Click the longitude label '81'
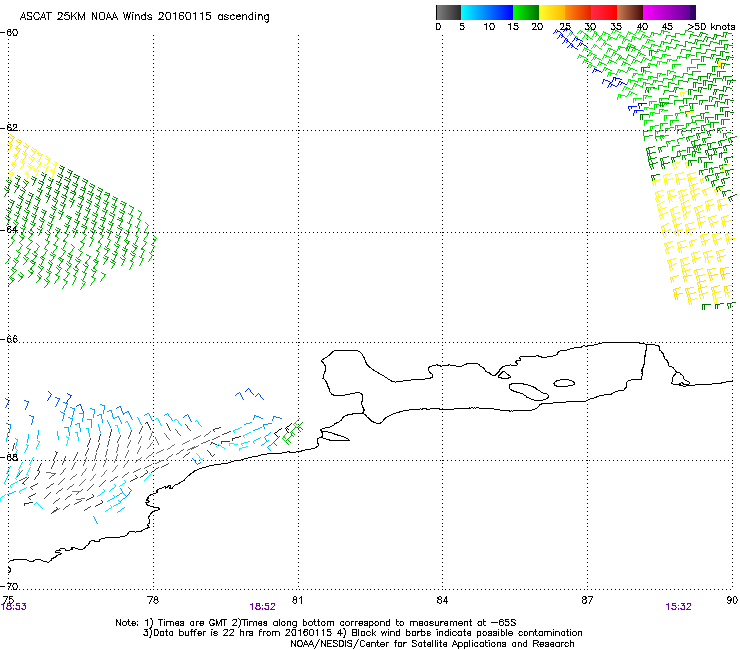 pyautogui.click(x=297, y=600)
